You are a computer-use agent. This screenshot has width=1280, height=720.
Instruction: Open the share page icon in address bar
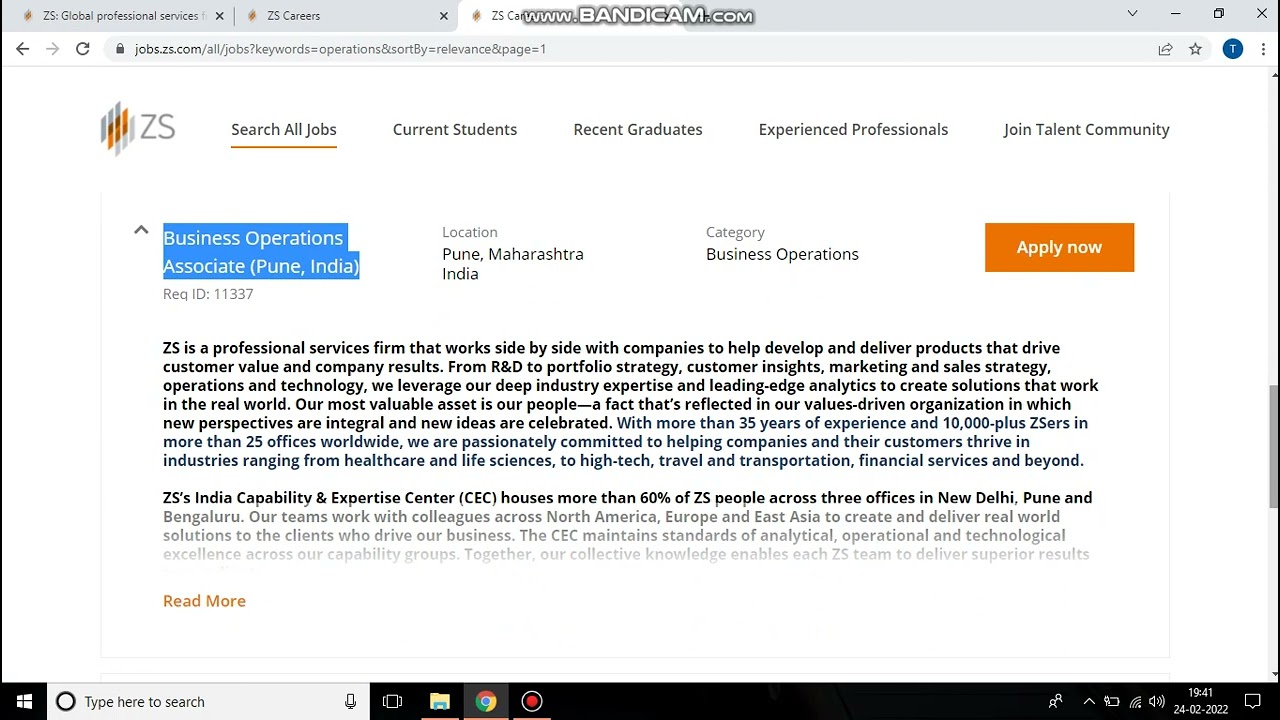click(1165, 48)
